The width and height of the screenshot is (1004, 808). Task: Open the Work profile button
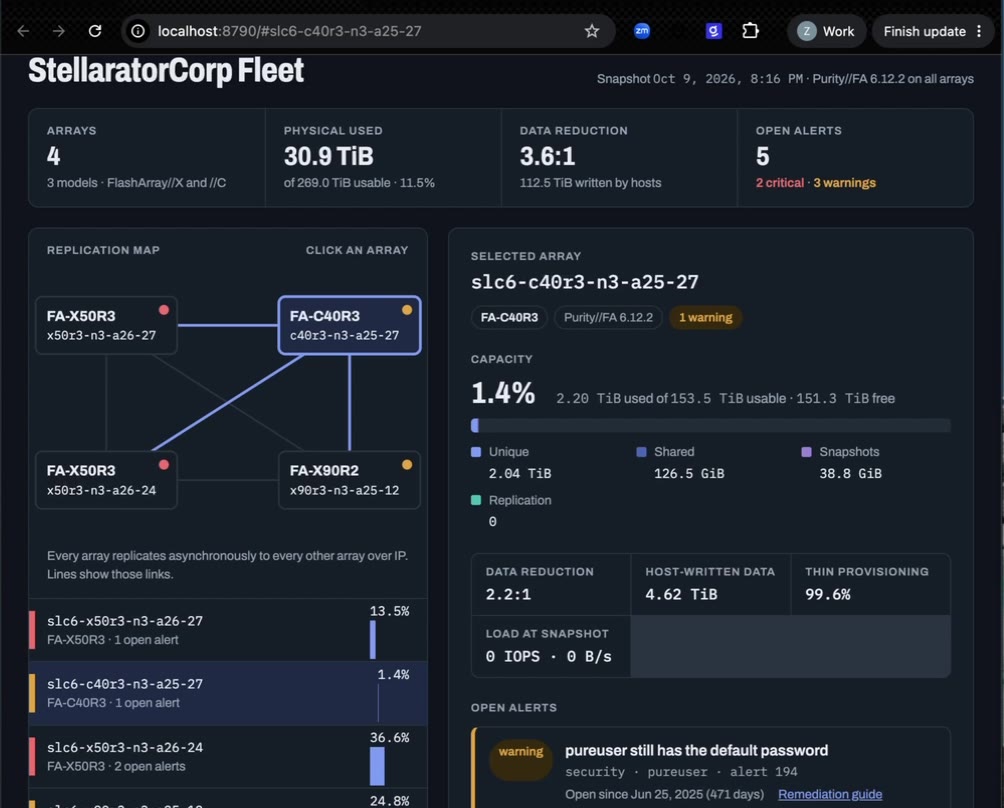pyautogui.click(x=825, y=31)
